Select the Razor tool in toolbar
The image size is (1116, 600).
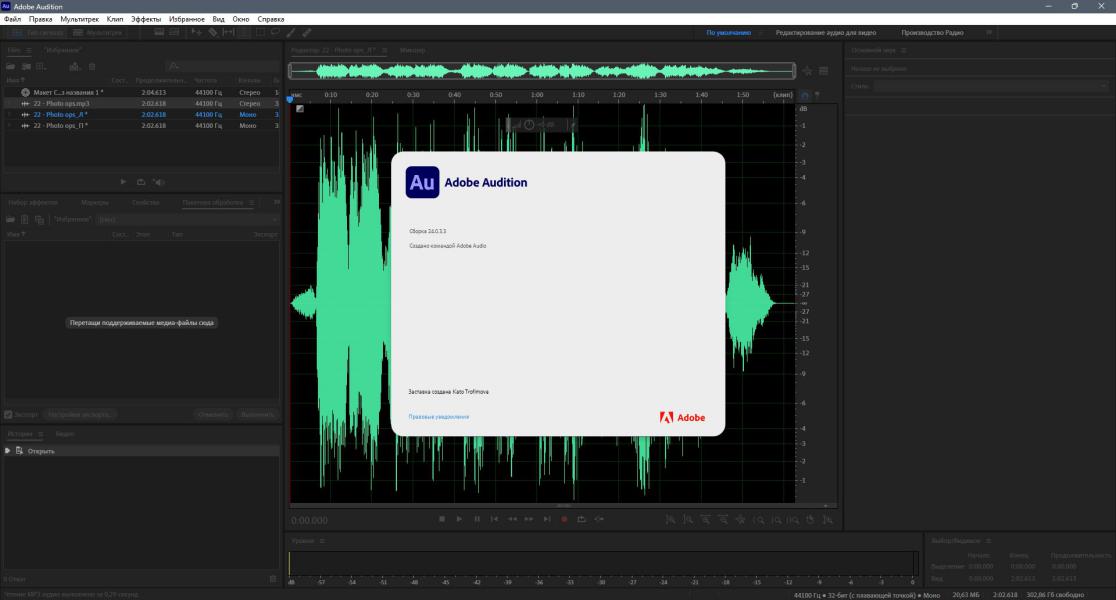(x=212, y=33)
